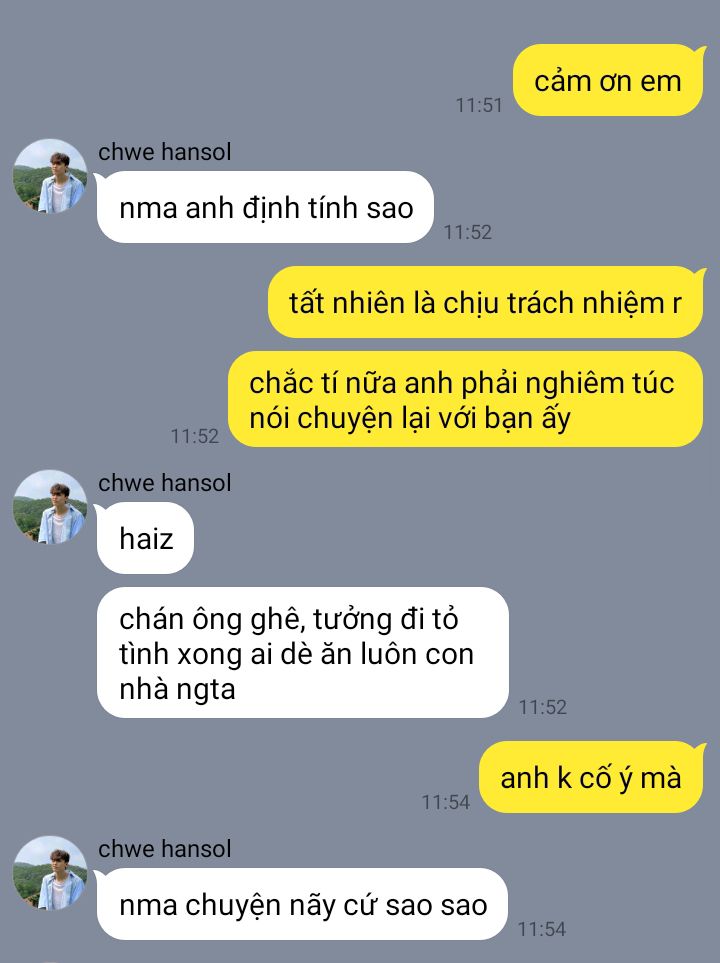Screen dimensions: 720x963
Task: Tap the profile picture next to 'haiz' message
Action: coord(50,507)
